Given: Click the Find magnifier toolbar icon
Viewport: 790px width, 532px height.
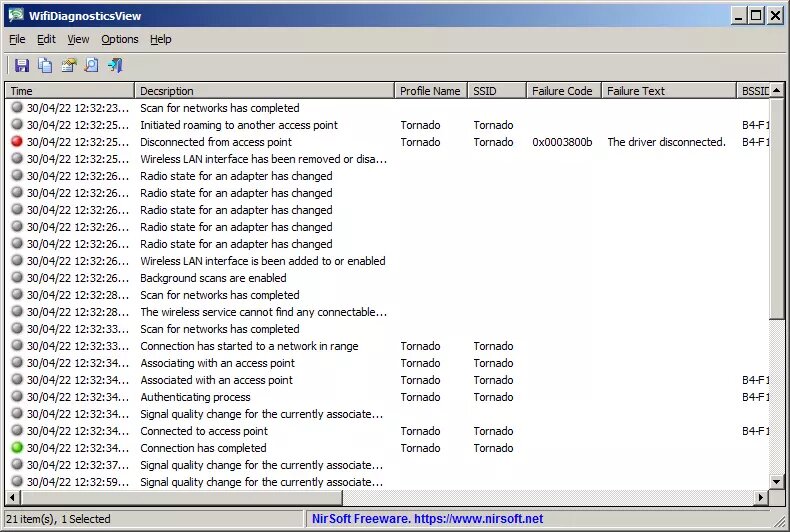Looking at the screenshot, I should (92, 66).
